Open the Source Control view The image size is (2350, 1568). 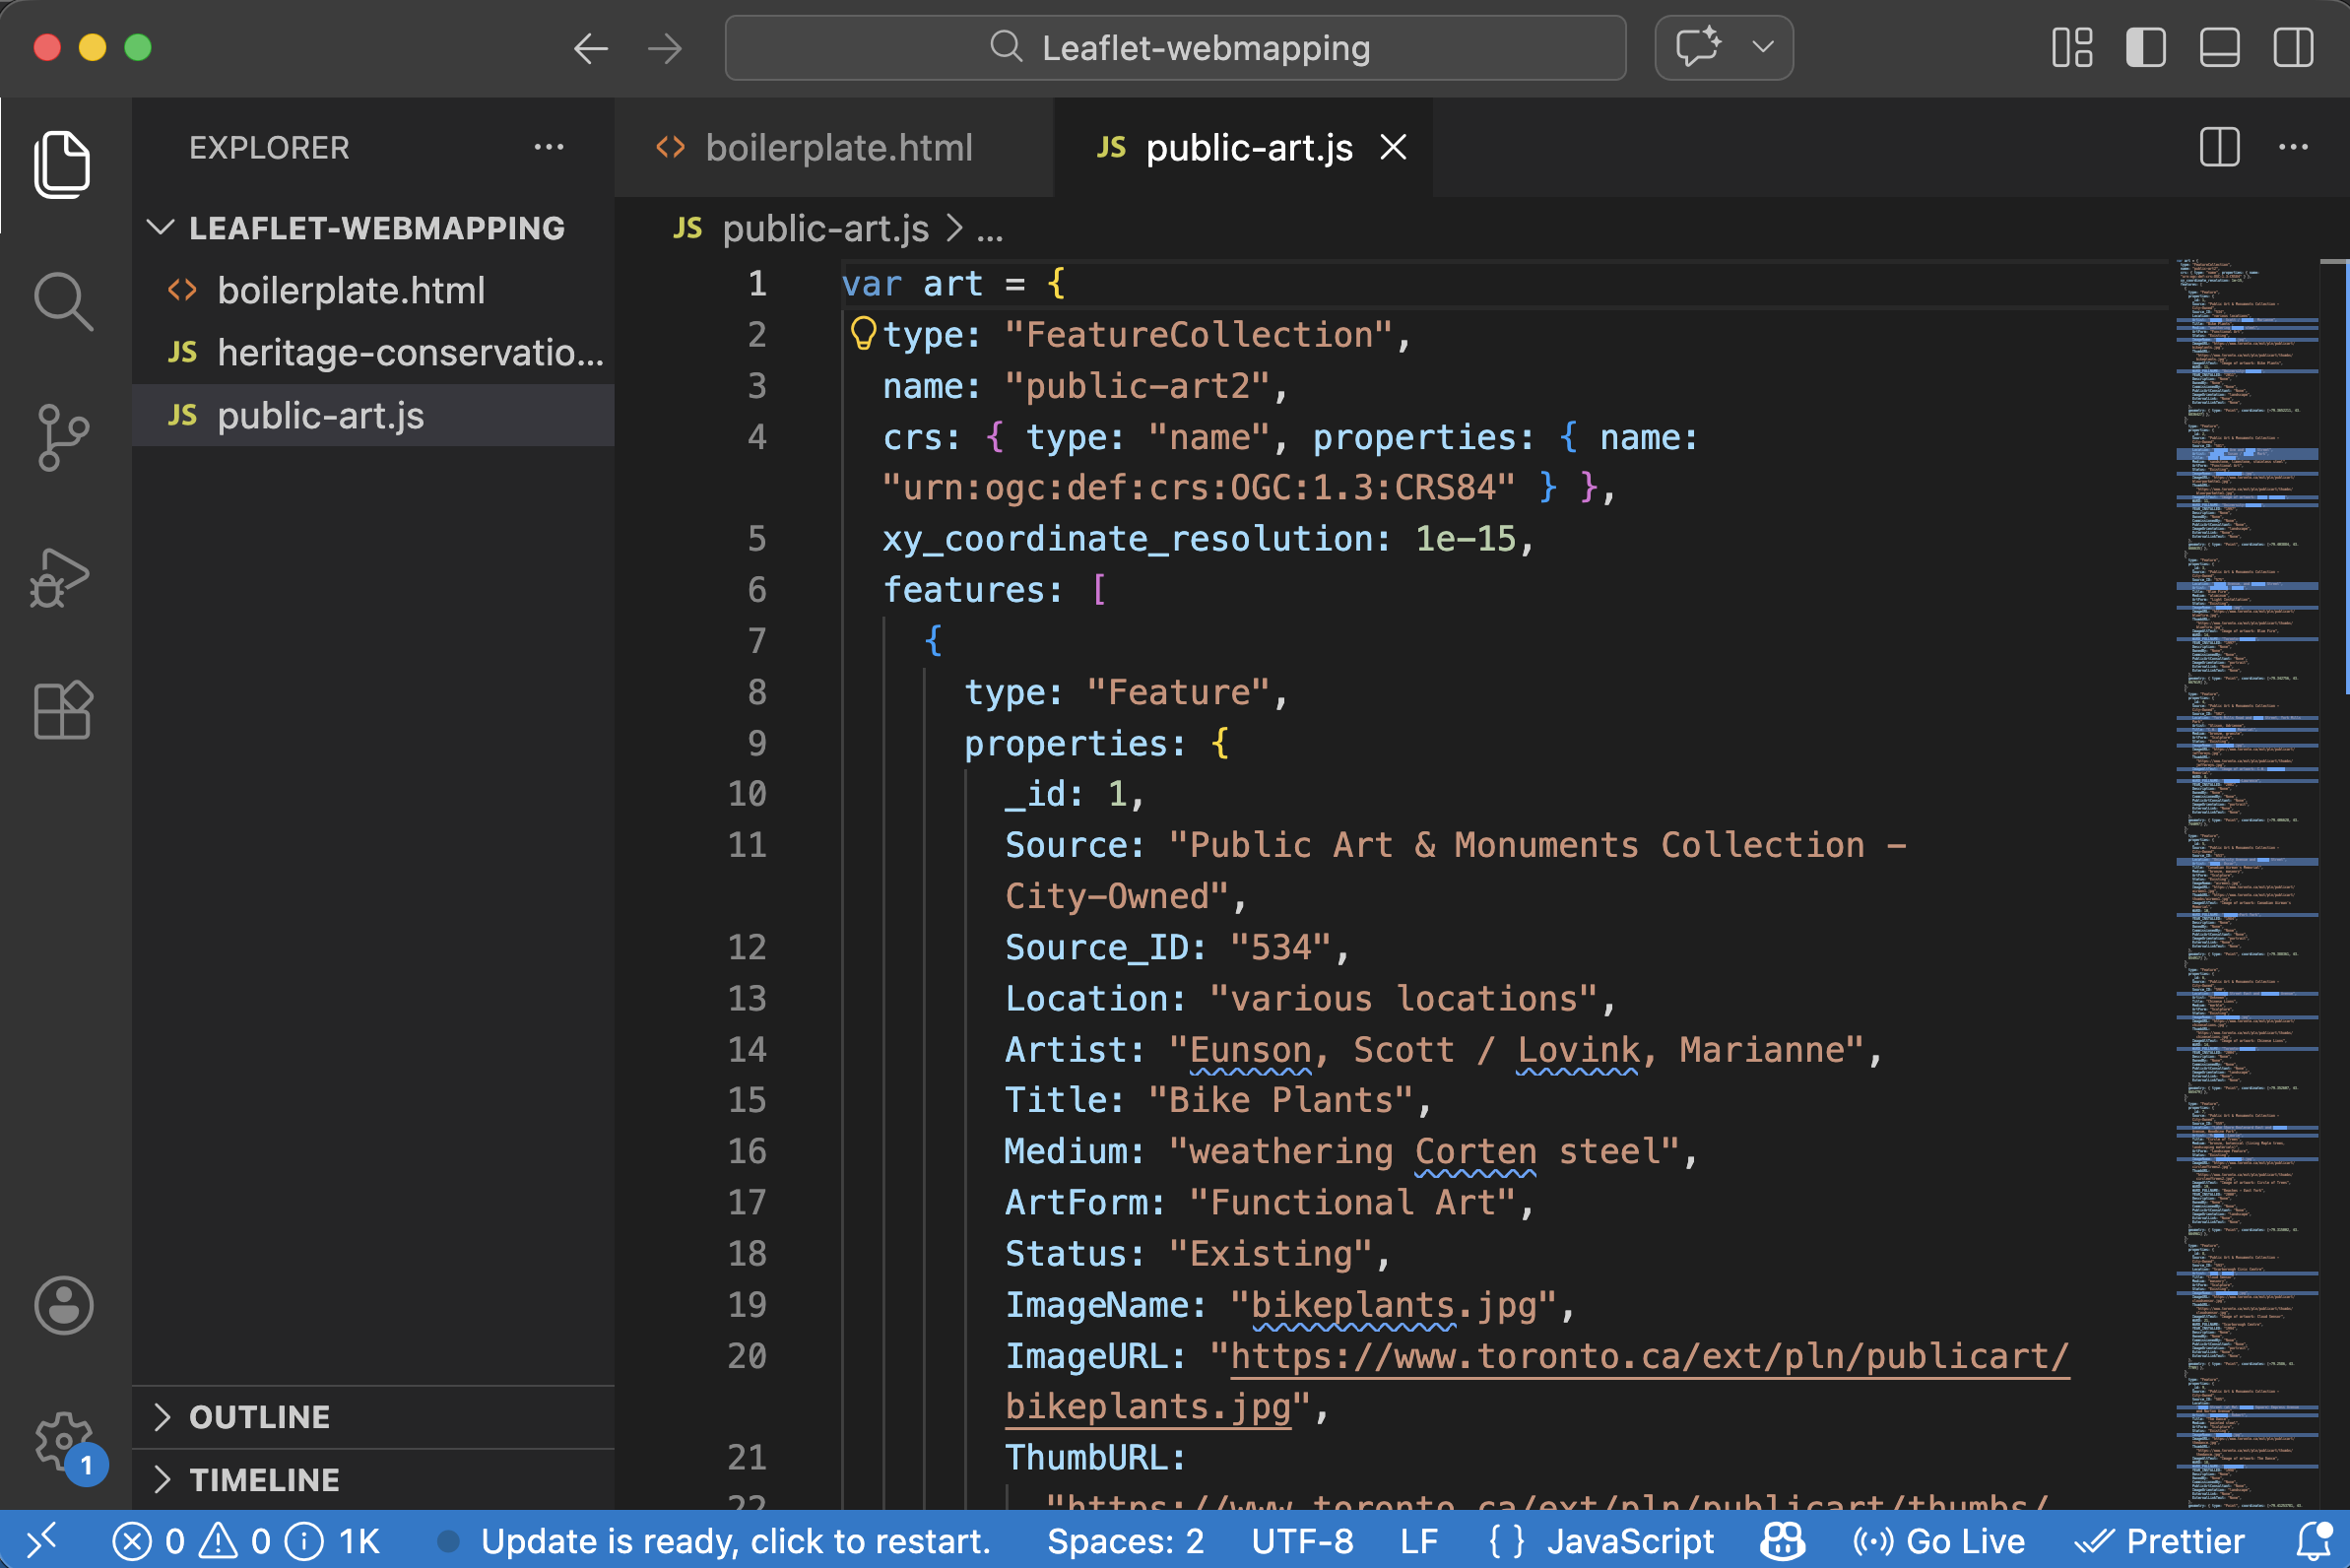coord(63,437)
